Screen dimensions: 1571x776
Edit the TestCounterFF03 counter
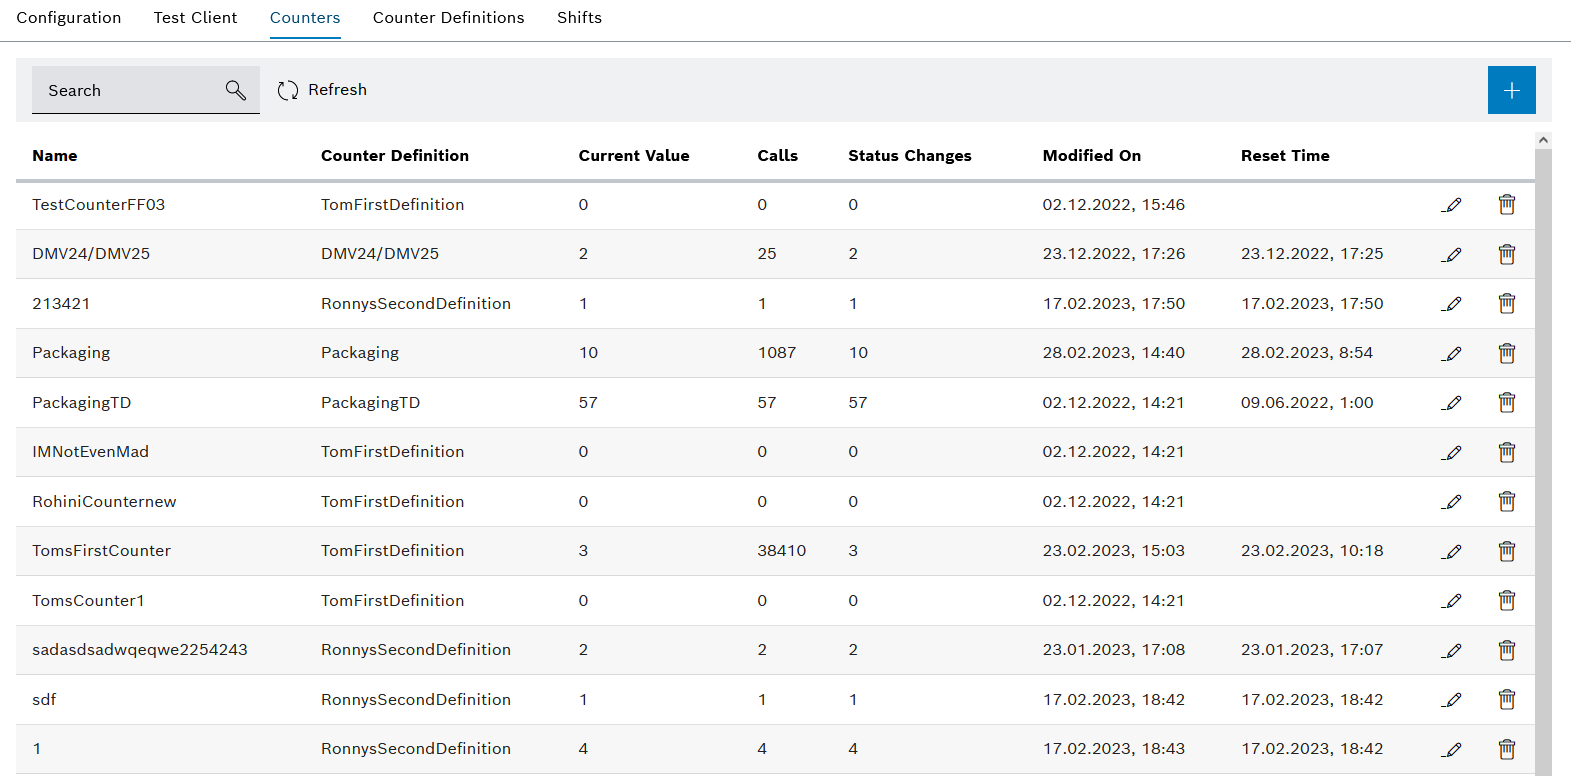click(x=1452, y=205)
